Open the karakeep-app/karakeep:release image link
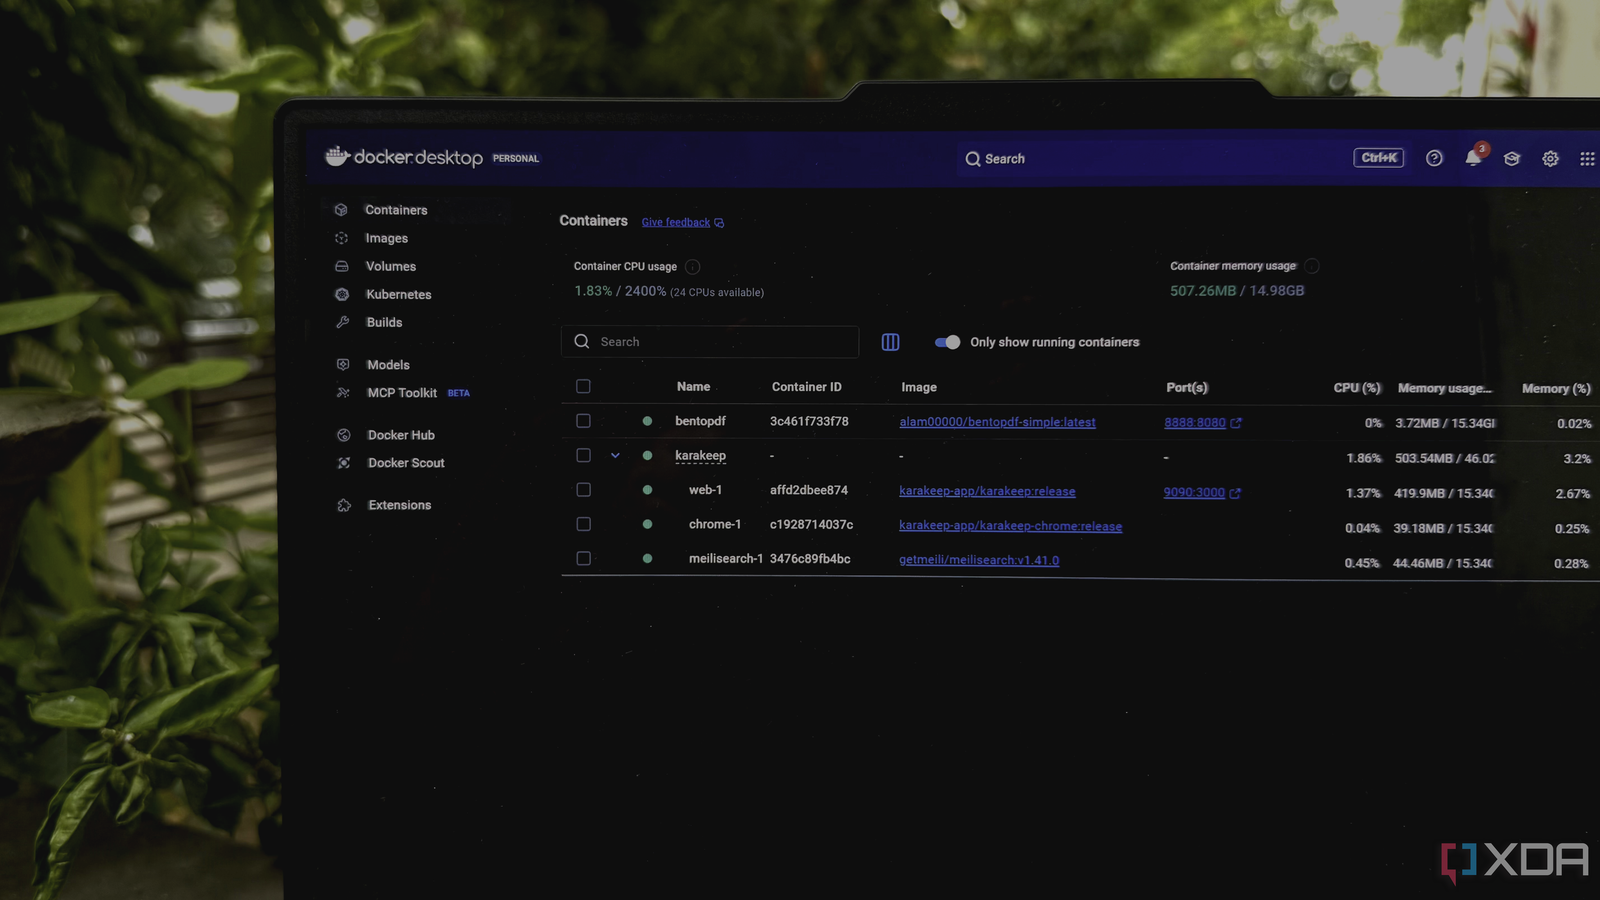The width and height of the screenshot is (1600, 900). point(987,491)
